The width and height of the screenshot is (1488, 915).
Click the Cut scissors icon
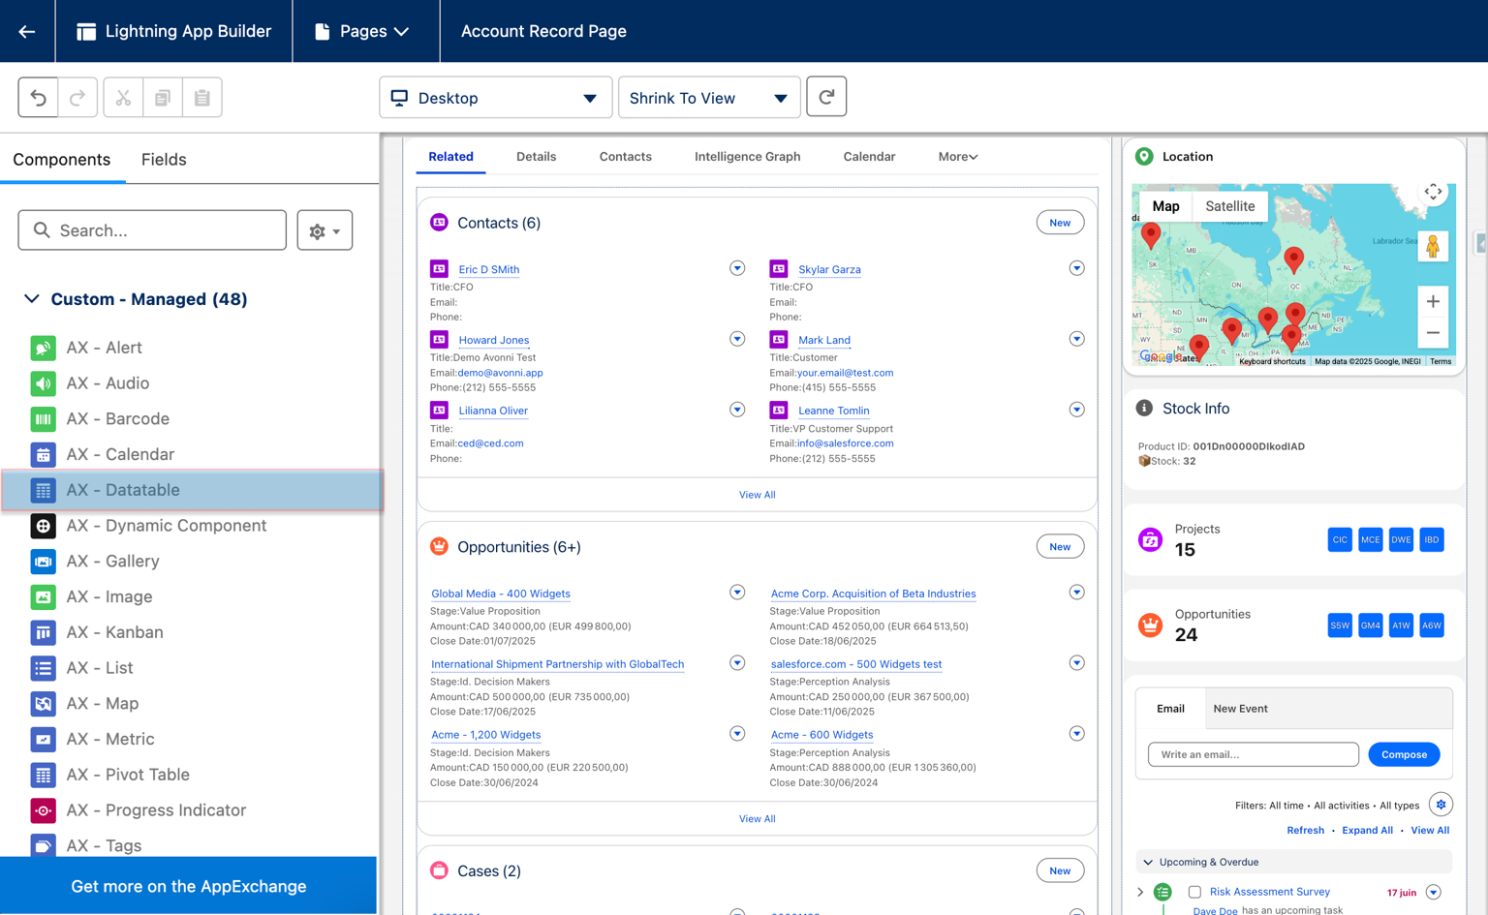coord(123,98)
